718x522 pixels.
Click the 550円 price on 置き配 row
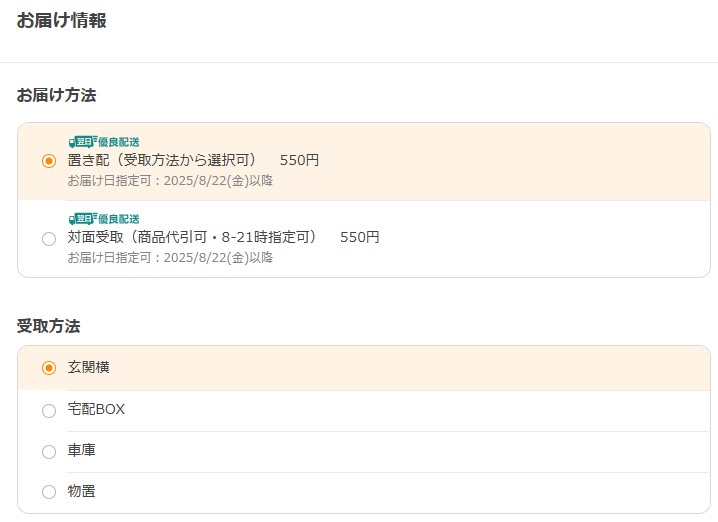tap(299, 160)
